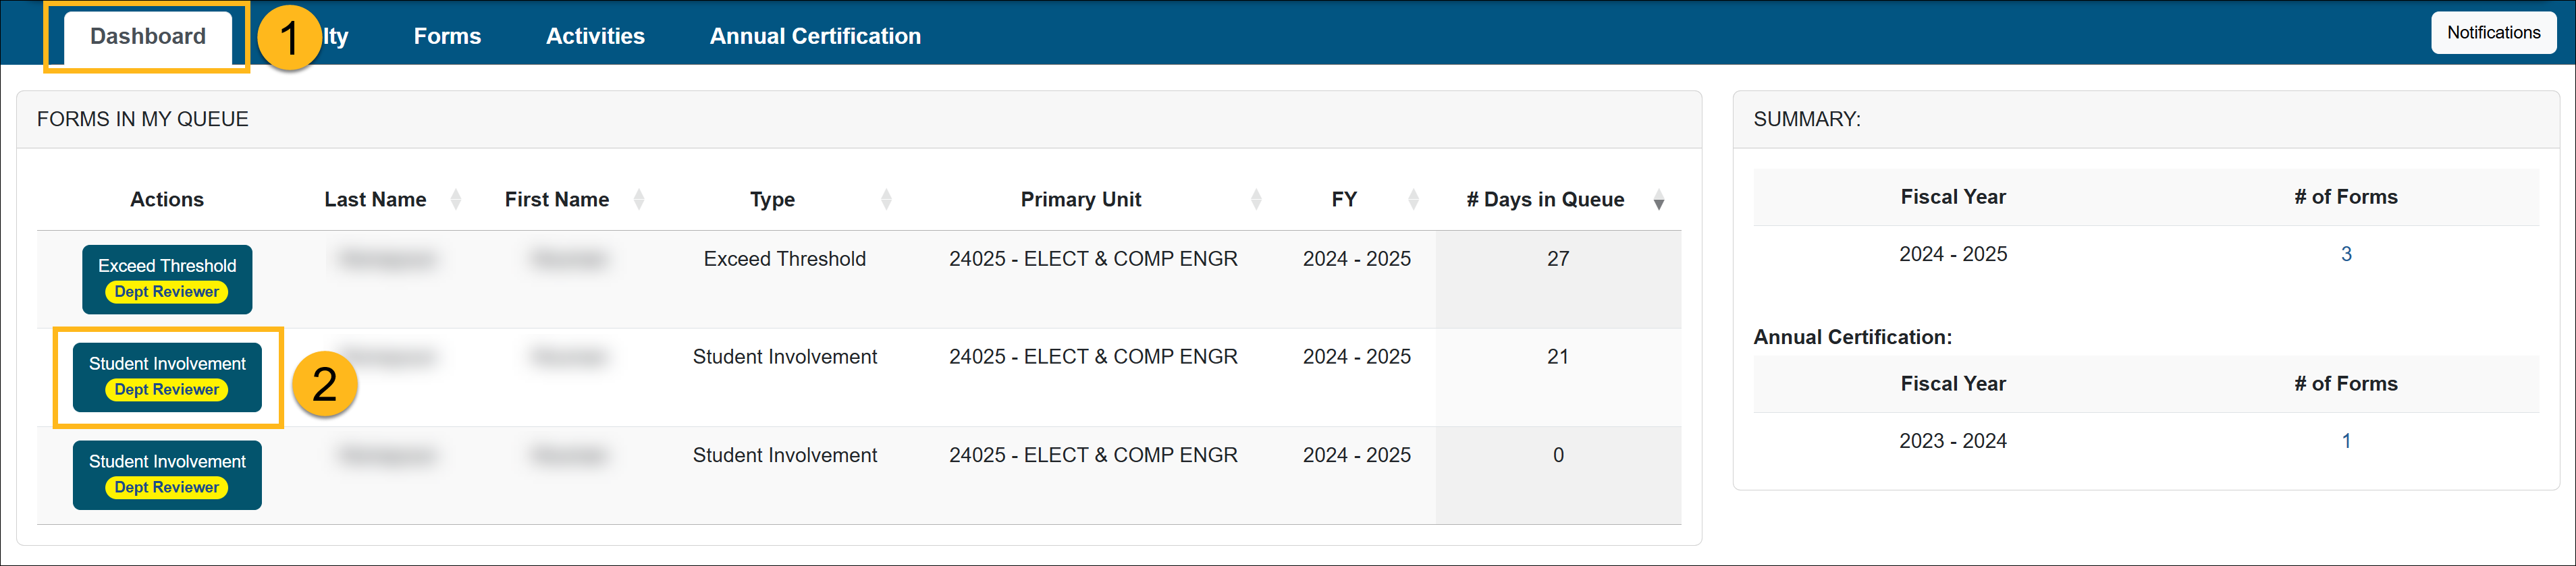The image size is (2576, 566).
Task: Select the 27 days in queue cell
Action: (1558, 259)
